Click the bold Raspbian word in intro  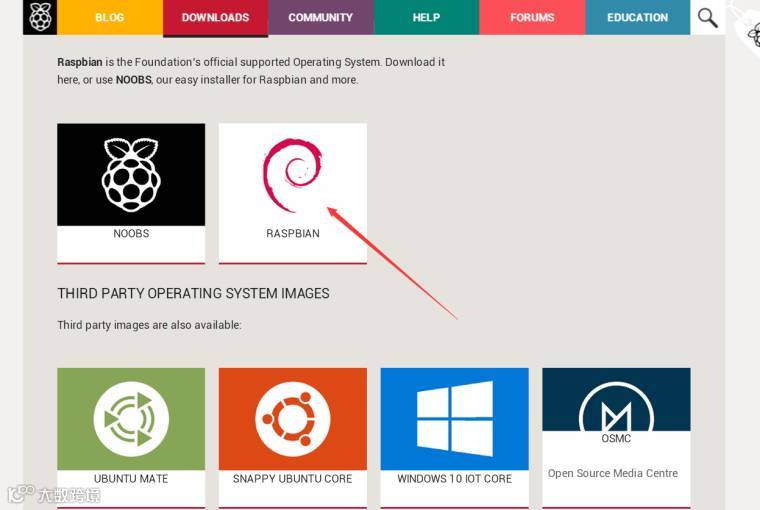click(x=80, y=63)
